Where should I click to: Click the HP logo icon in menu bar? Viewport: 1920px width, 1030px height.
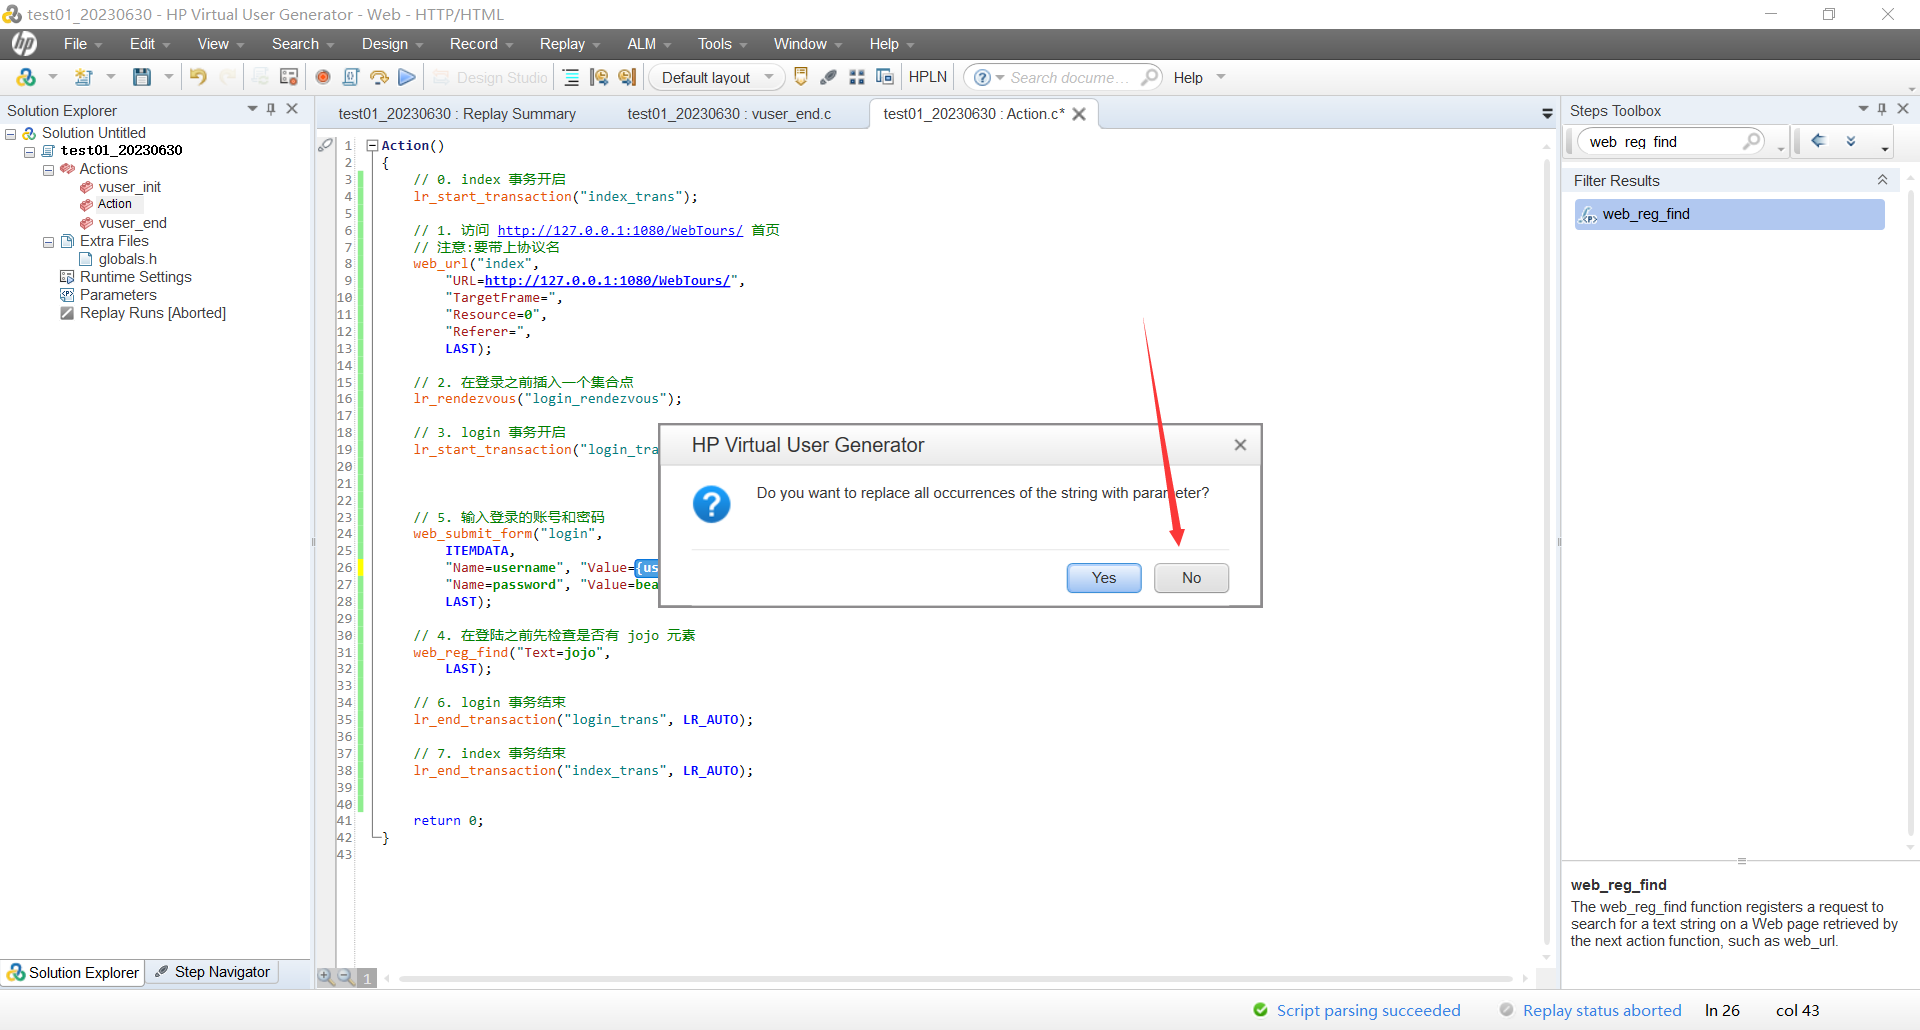point(24,43)
